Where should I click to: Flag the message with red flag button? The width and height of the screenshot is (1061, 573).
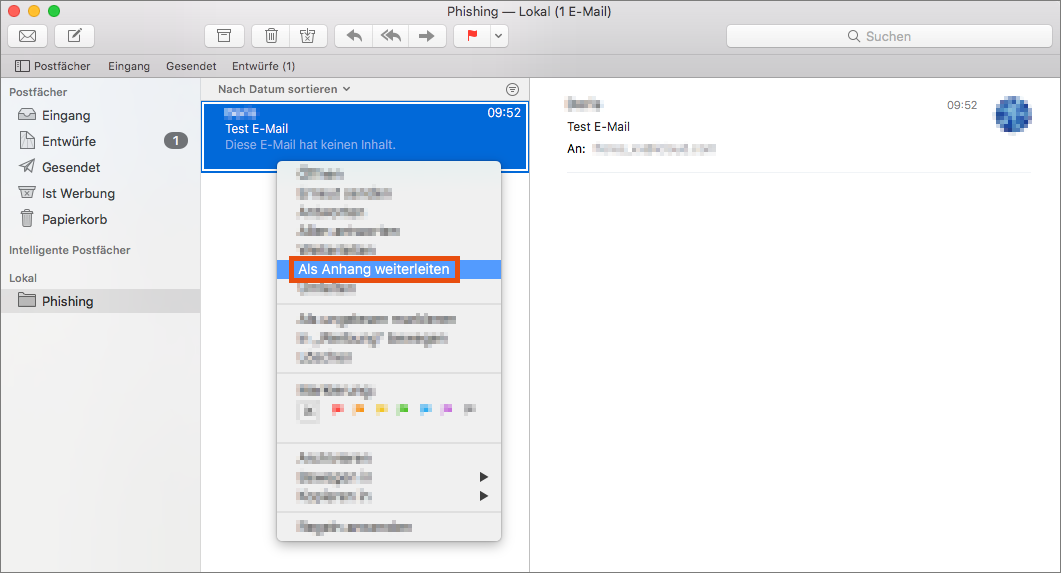[471, 36]
